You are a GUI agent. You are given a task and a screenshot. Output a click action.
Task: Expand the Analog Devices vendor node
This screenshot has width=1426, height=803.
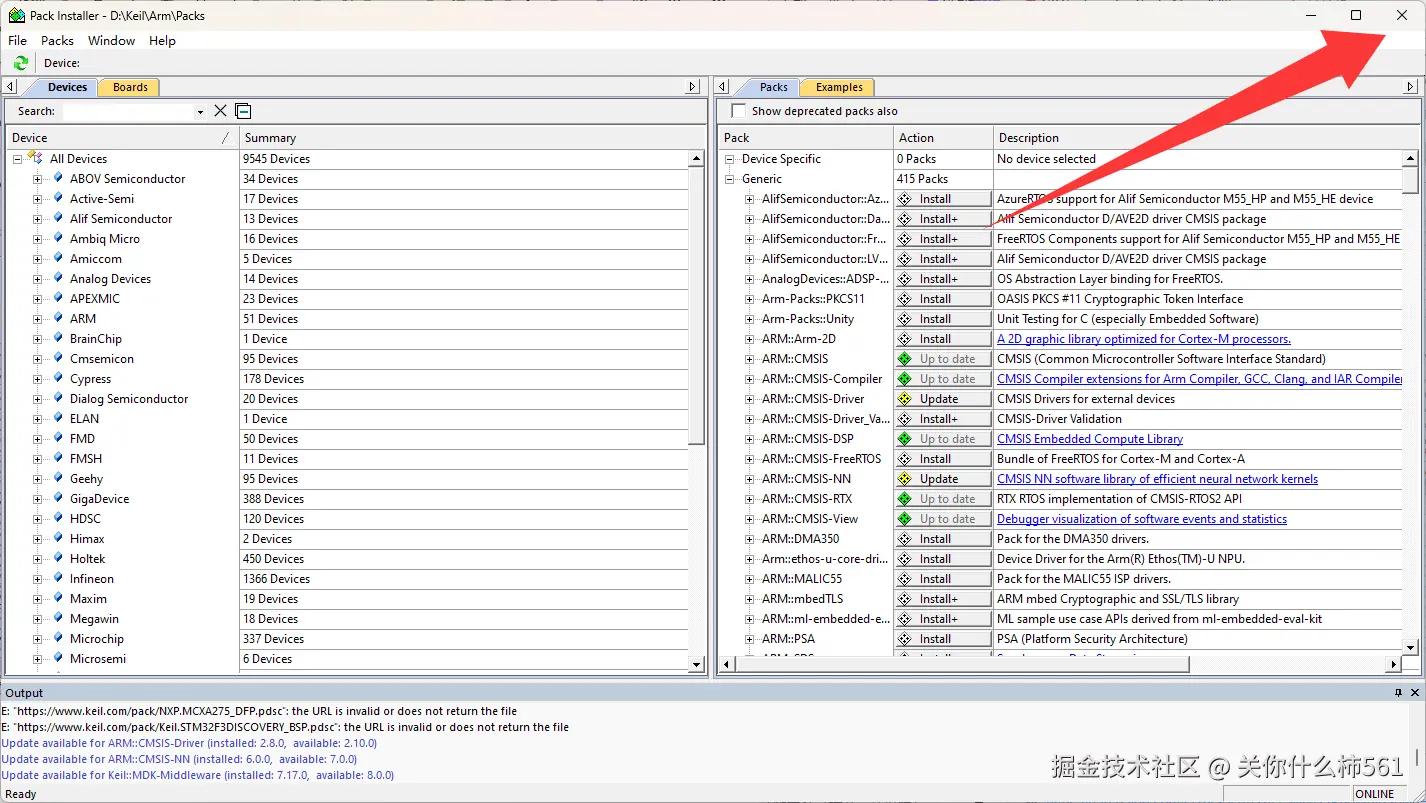37,279
